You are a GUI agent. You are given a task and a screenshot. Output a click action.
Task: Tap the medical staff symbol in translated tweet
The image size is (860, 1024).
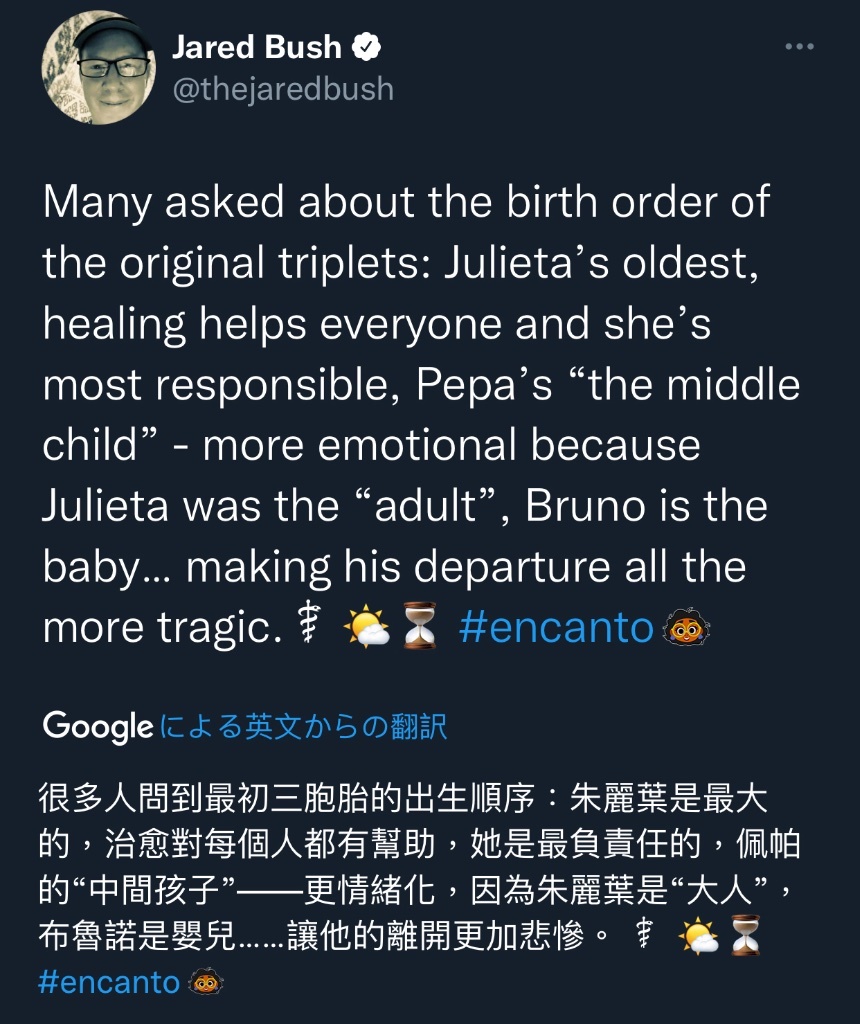tap(645, 933)
